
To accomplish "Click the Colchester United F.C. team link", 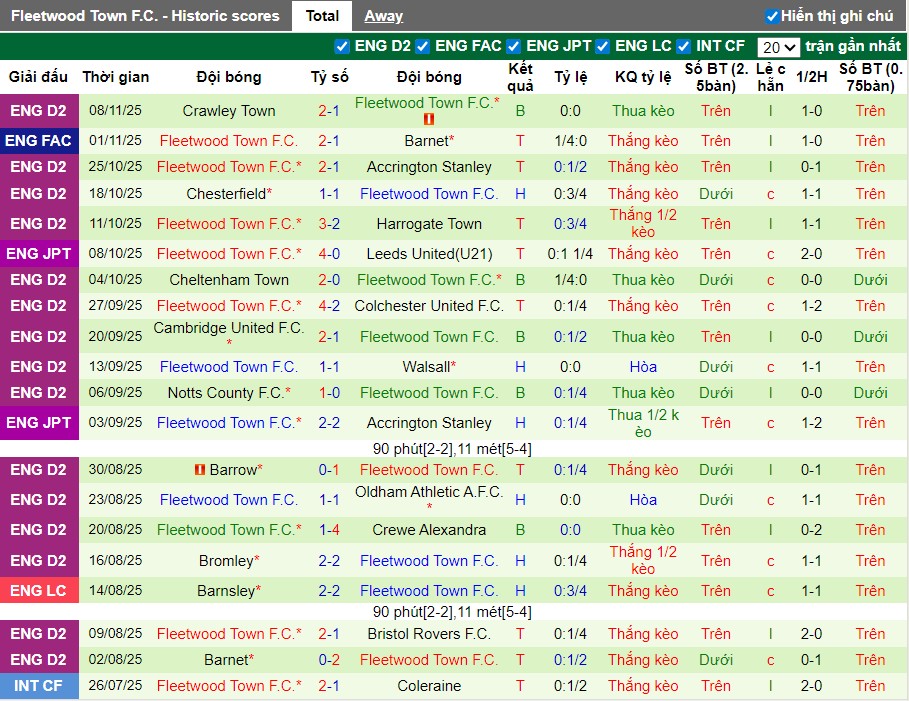I will point(428,306).
